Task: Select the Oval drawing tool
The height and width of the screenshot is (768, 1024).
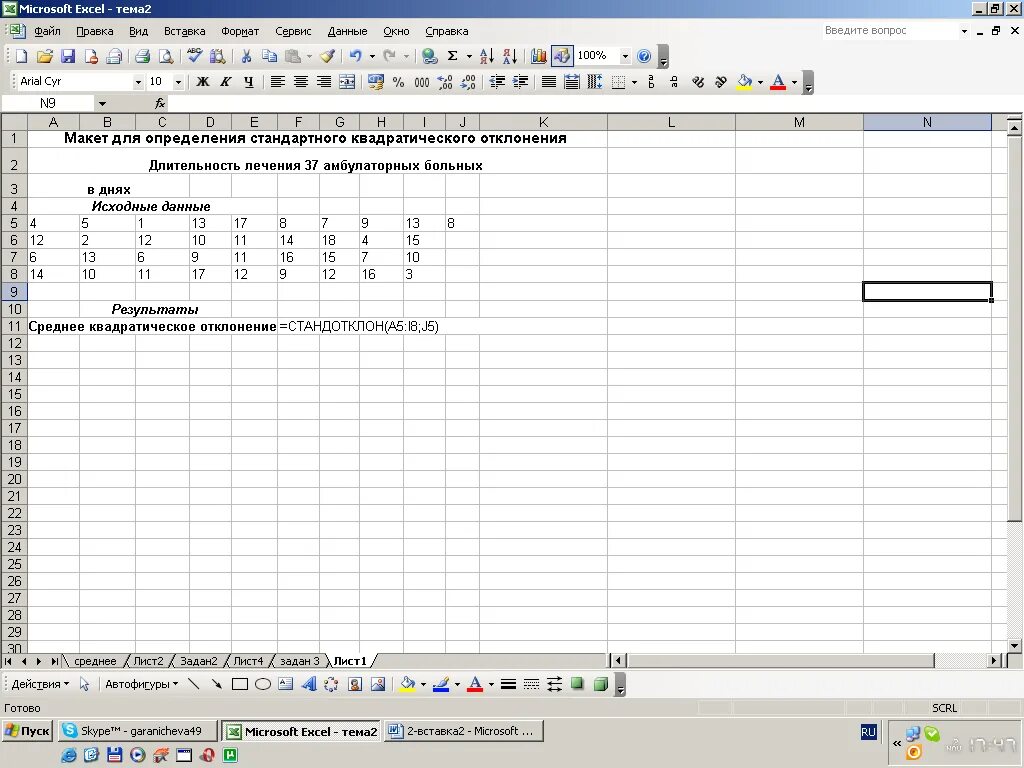Action: (x=263, y=684)
